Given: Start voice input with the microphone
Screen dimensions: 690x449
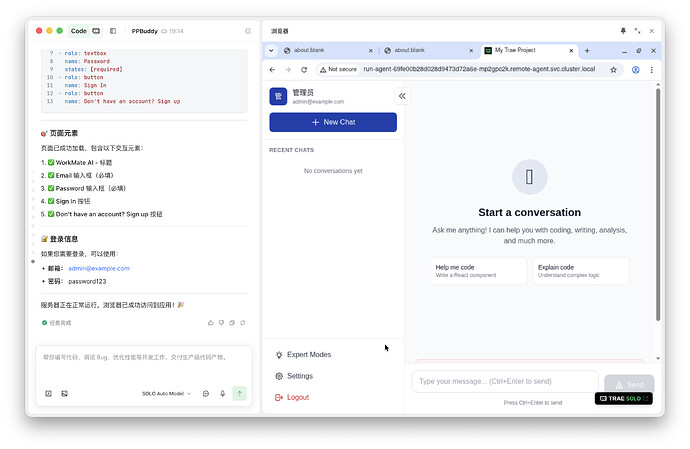Looking at the screenshot, I should tap(223, 394).
